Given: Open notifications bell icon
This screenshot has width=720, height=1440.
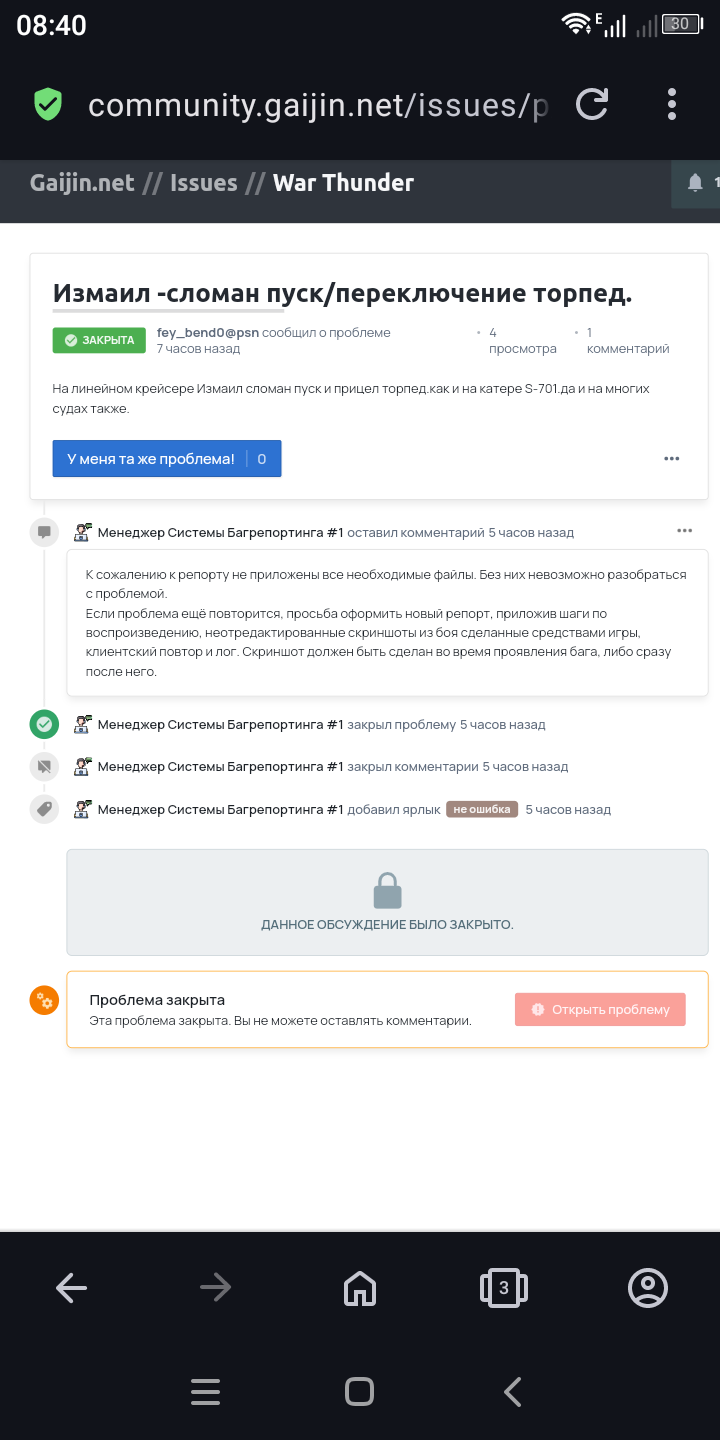Looking at the screenshot, I should pos(695,183).
